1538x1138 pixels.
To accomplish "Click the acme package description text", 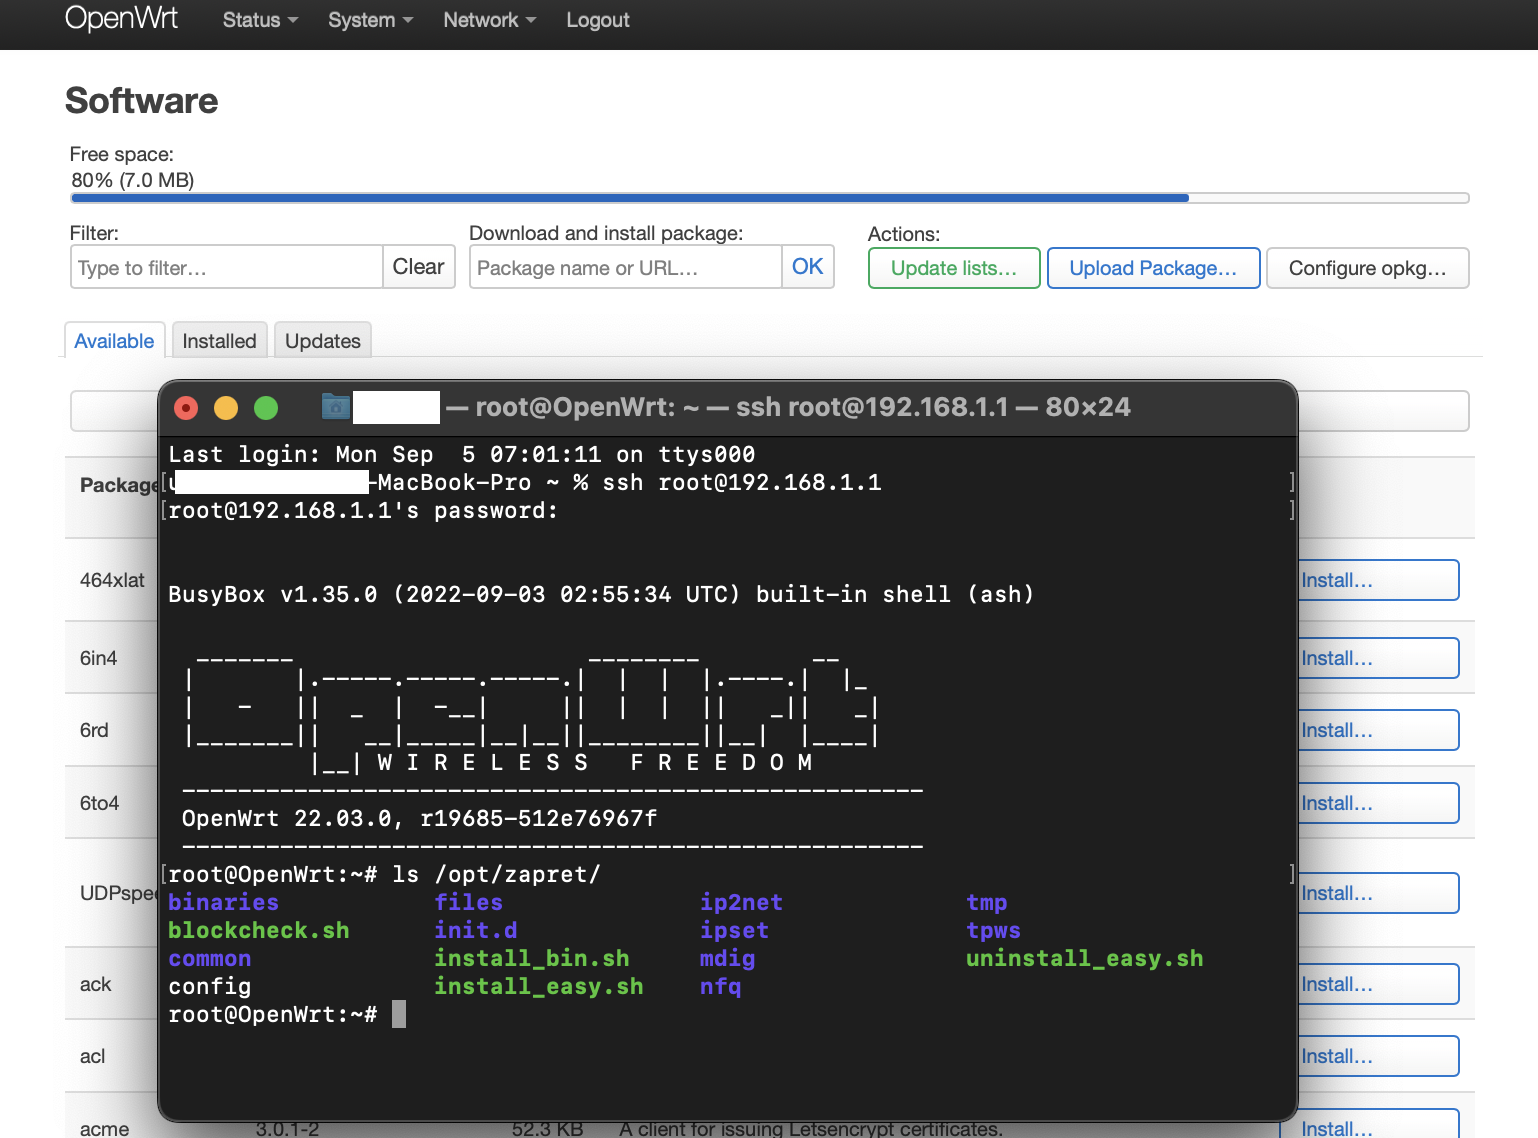I will [811, 1129].
